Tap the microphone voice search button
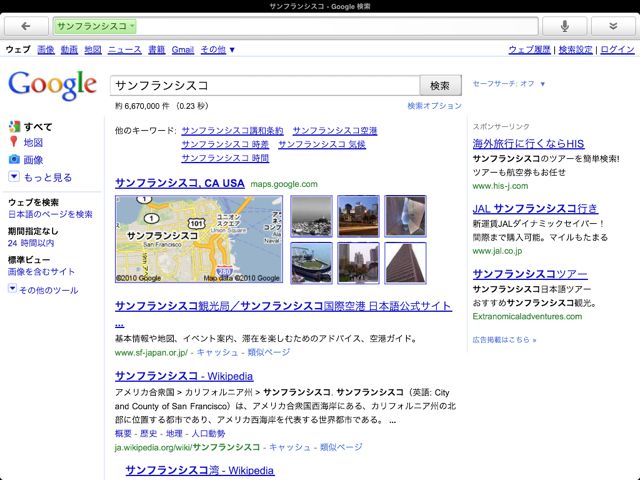640x480 pixels. [564, 27]
